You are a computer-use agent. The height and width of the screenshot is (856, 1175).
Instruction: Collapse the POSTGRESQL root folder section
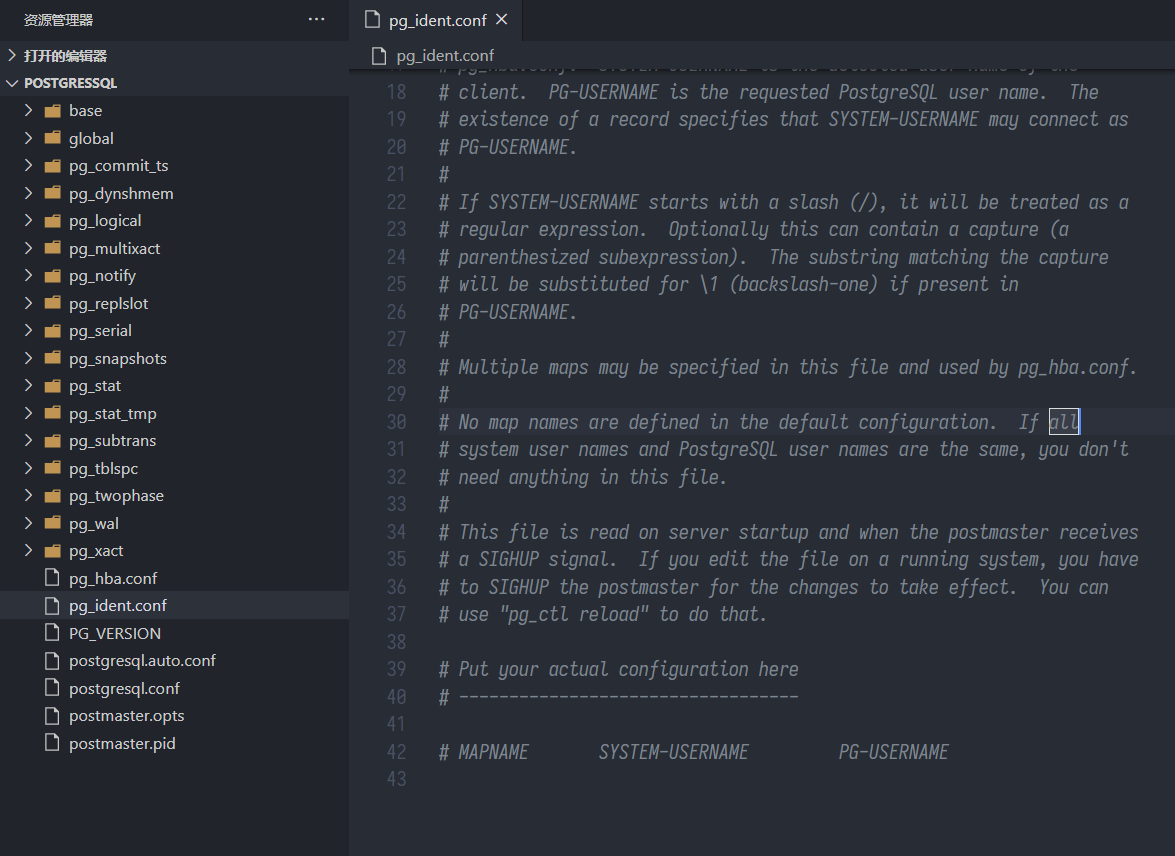(12, 83)
